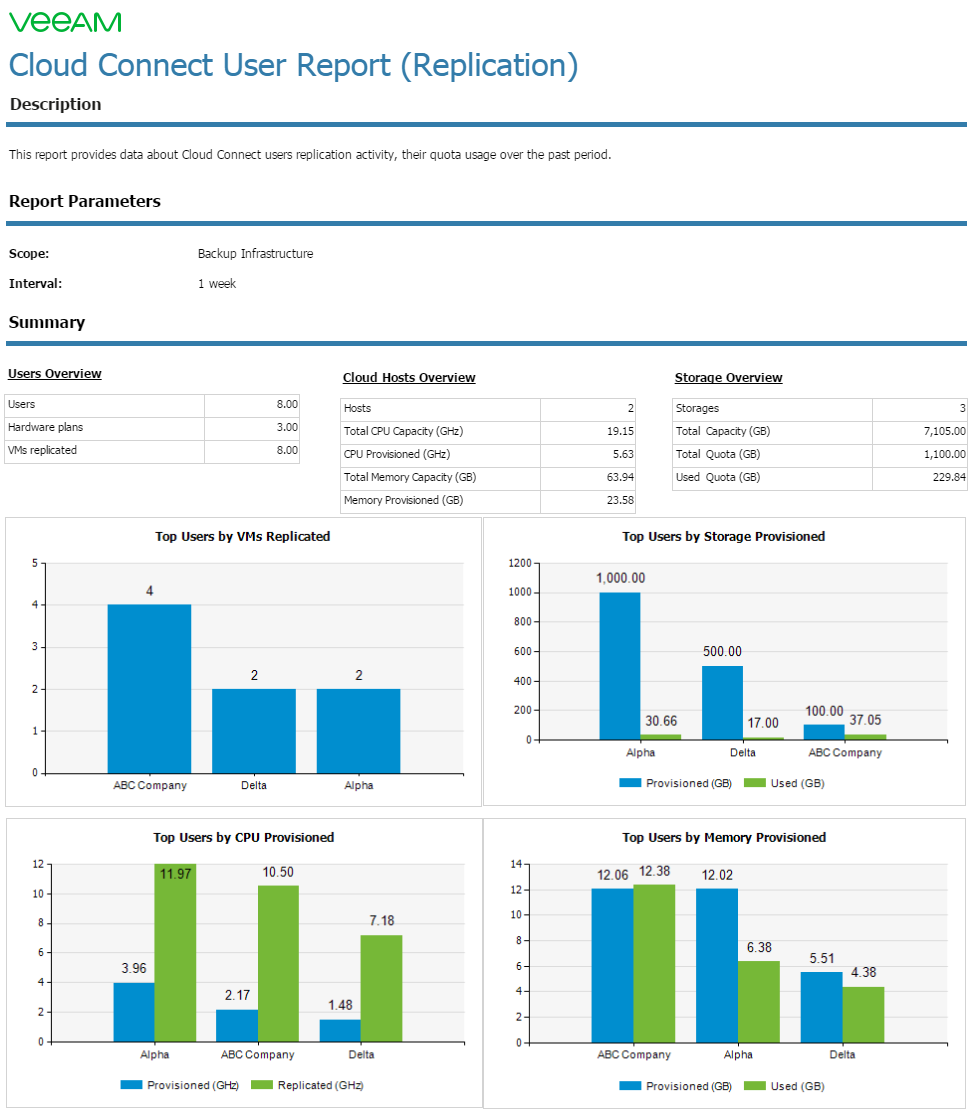Select the Alpha bar in VMs Replicated chart
Image resolution: width=973 pixels, height=1113 pixels.
358,730
